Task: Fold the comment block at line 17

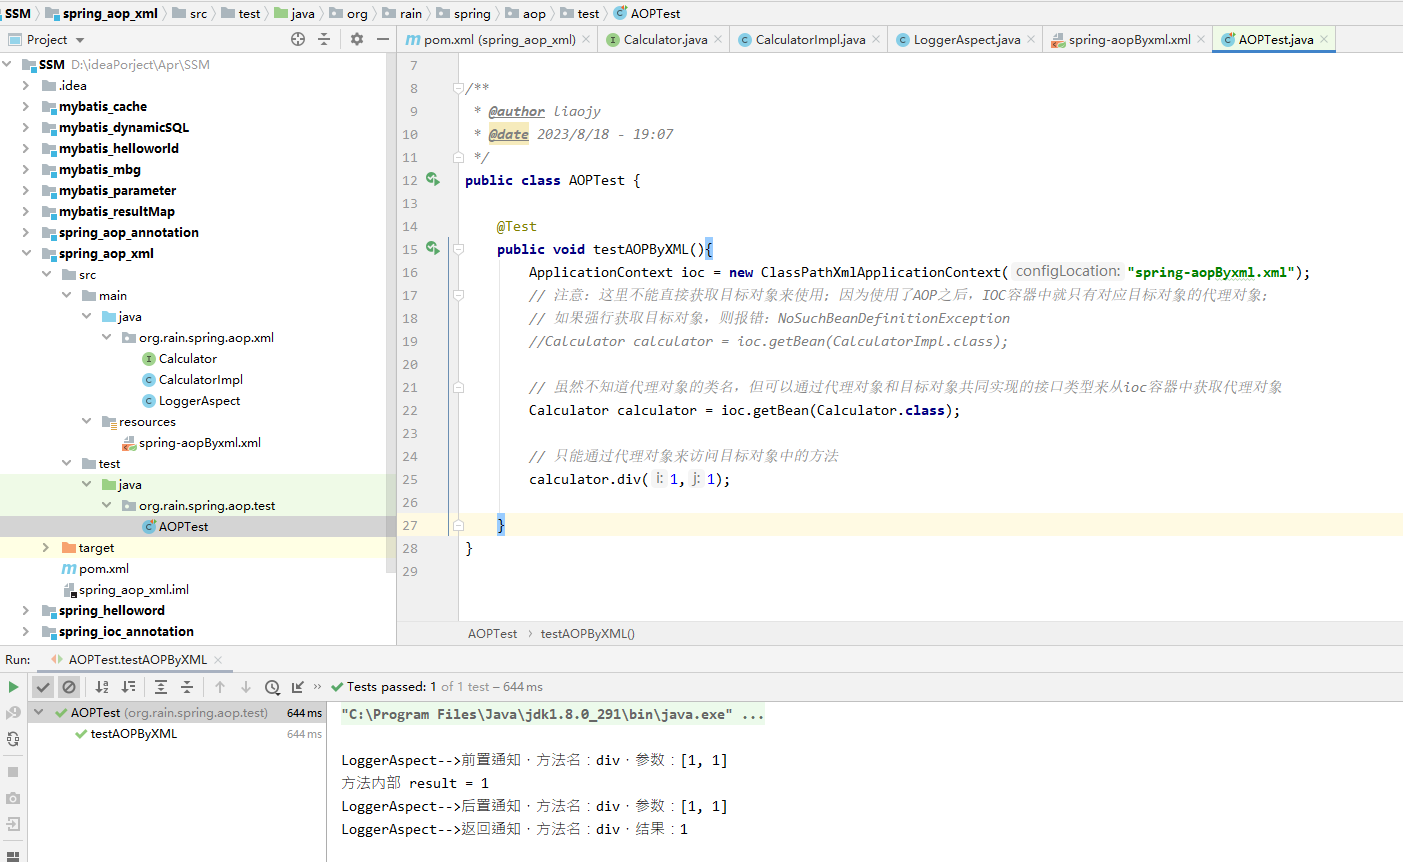Action: [458, 295]
